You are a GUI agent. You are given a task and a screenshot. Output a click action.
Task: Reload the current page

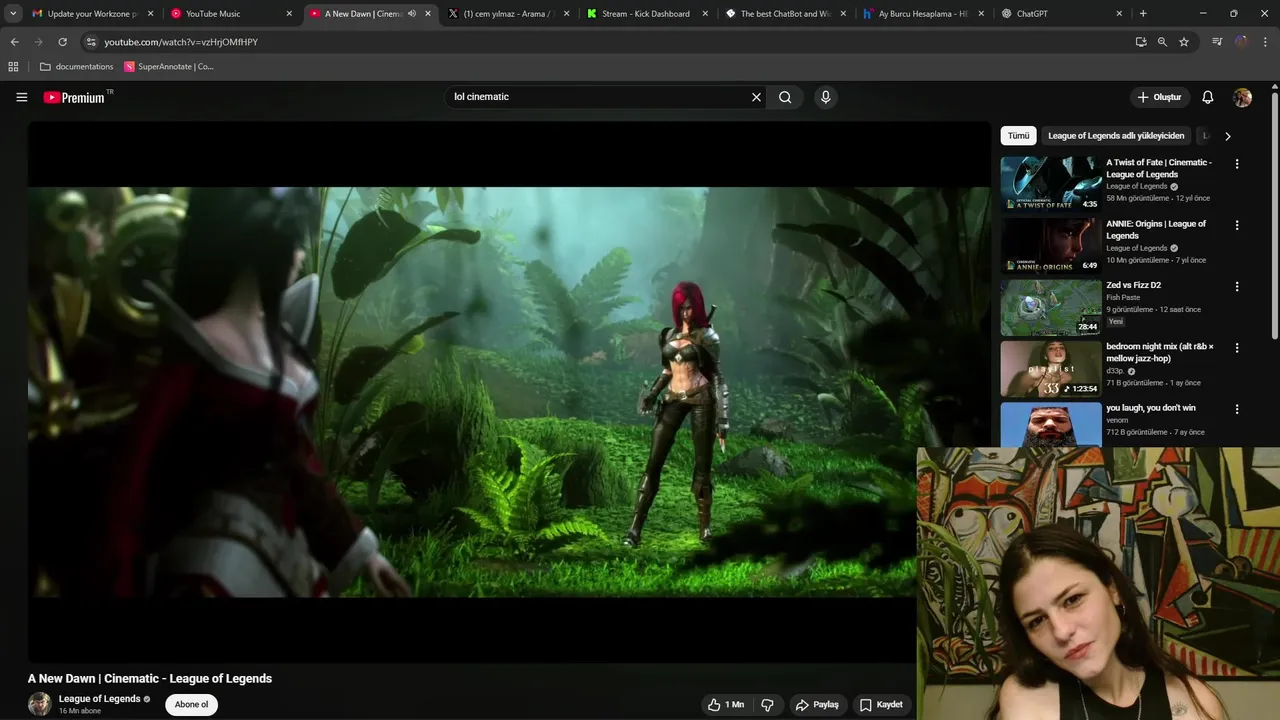click(x=62, y=42)
